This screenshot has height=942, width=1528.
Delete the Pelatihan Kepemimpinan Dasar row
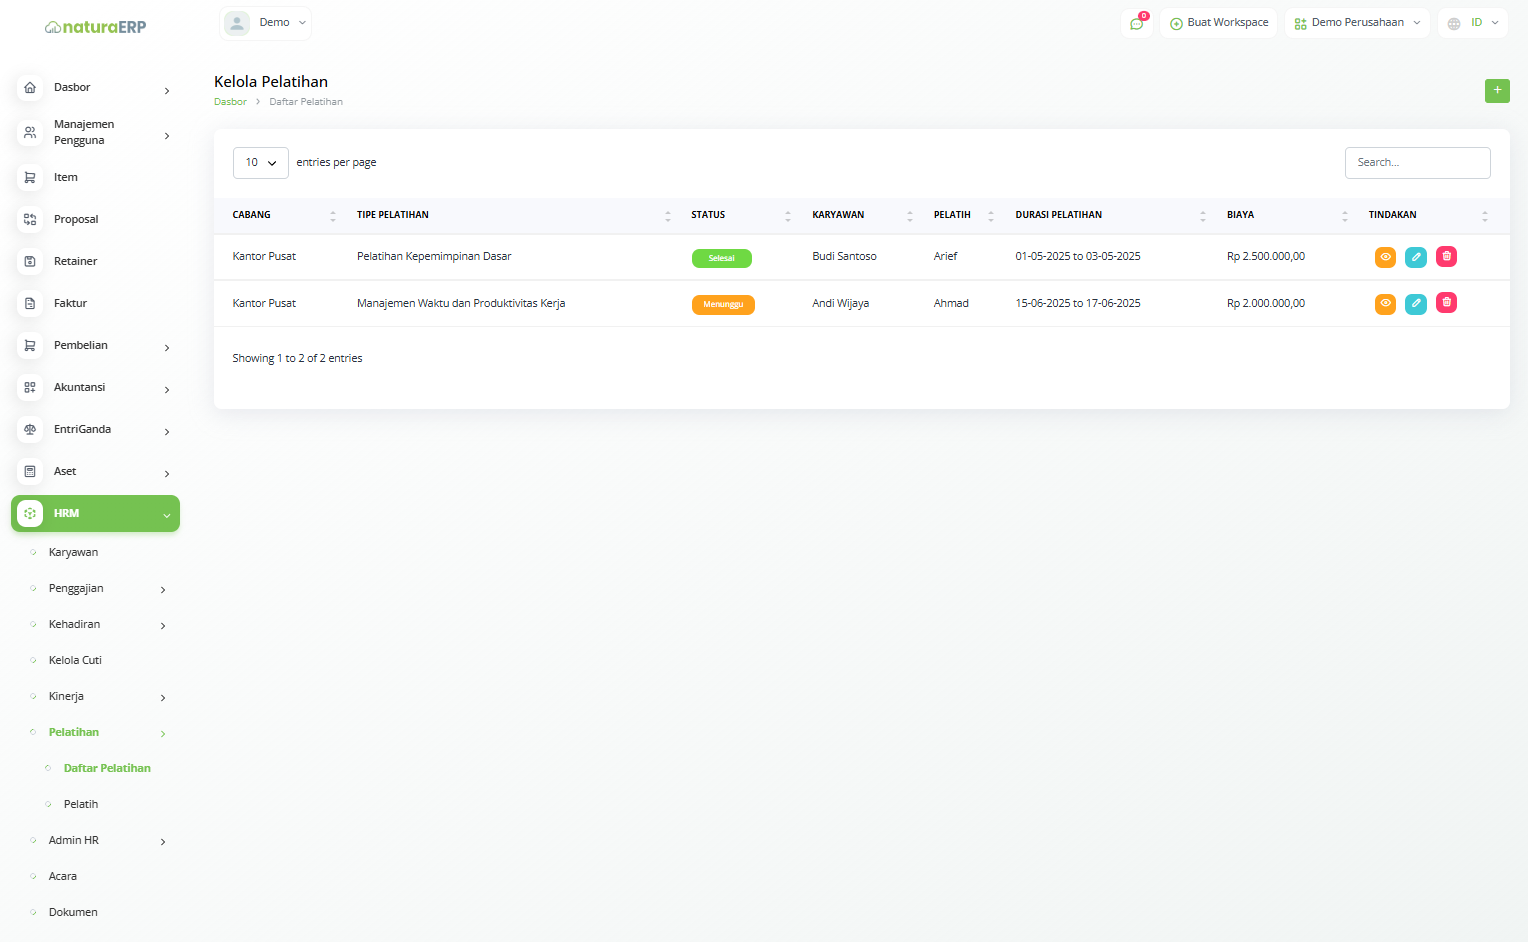[x=1446, y=257]
